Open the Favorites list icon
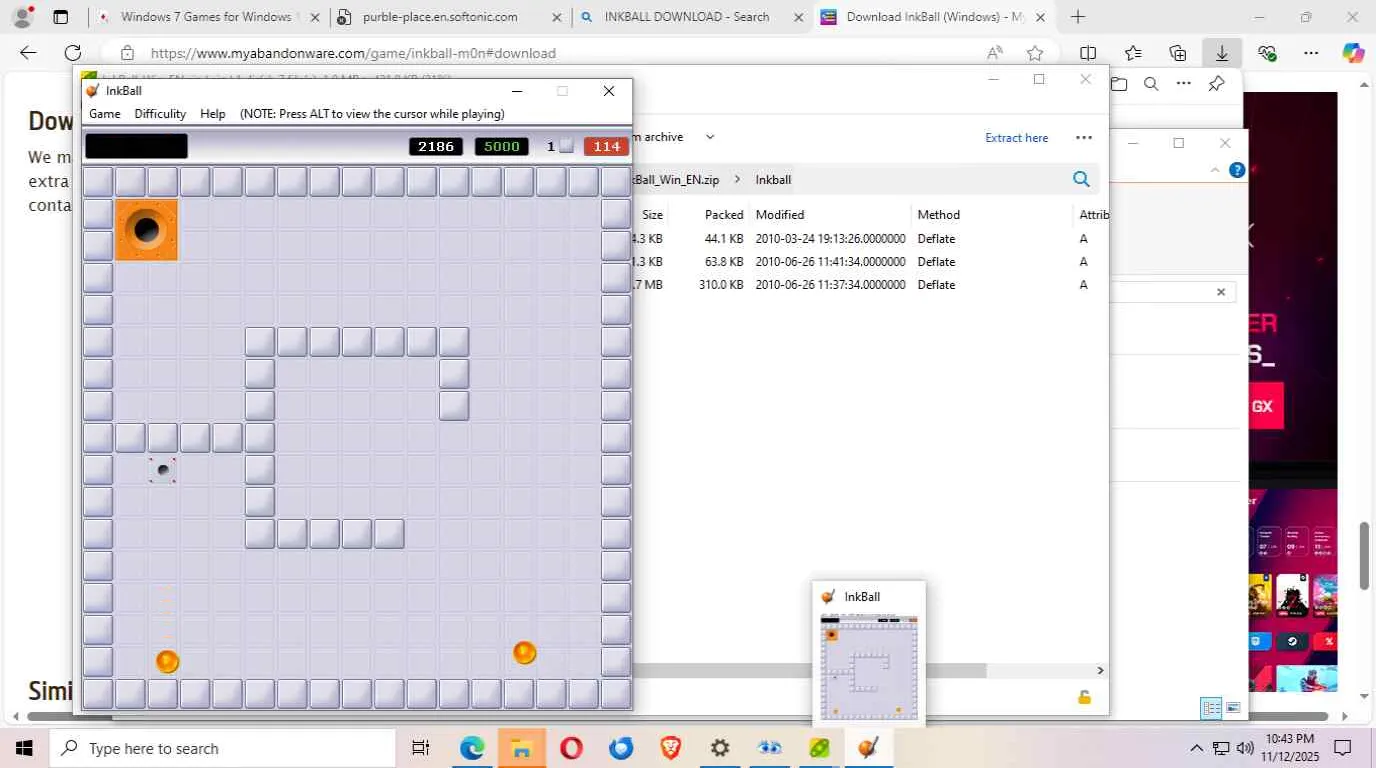The image size is (1376, 768). pos(1133,53)
